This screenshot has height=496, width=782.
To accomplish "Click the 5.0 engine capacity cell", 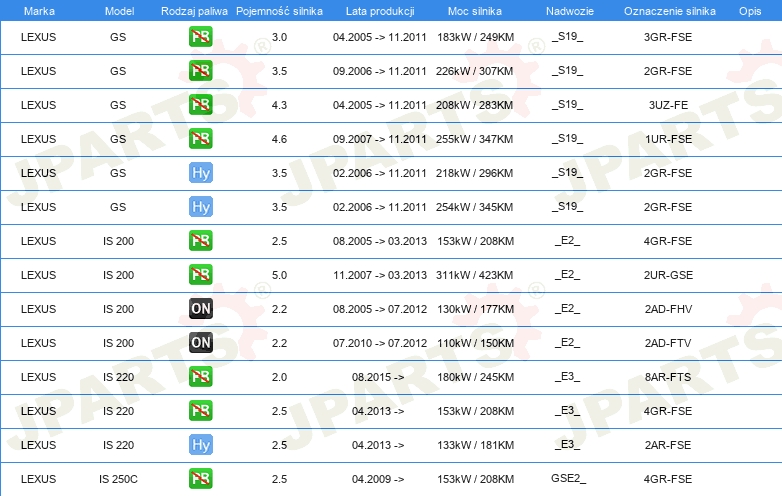I will point(279,275).
